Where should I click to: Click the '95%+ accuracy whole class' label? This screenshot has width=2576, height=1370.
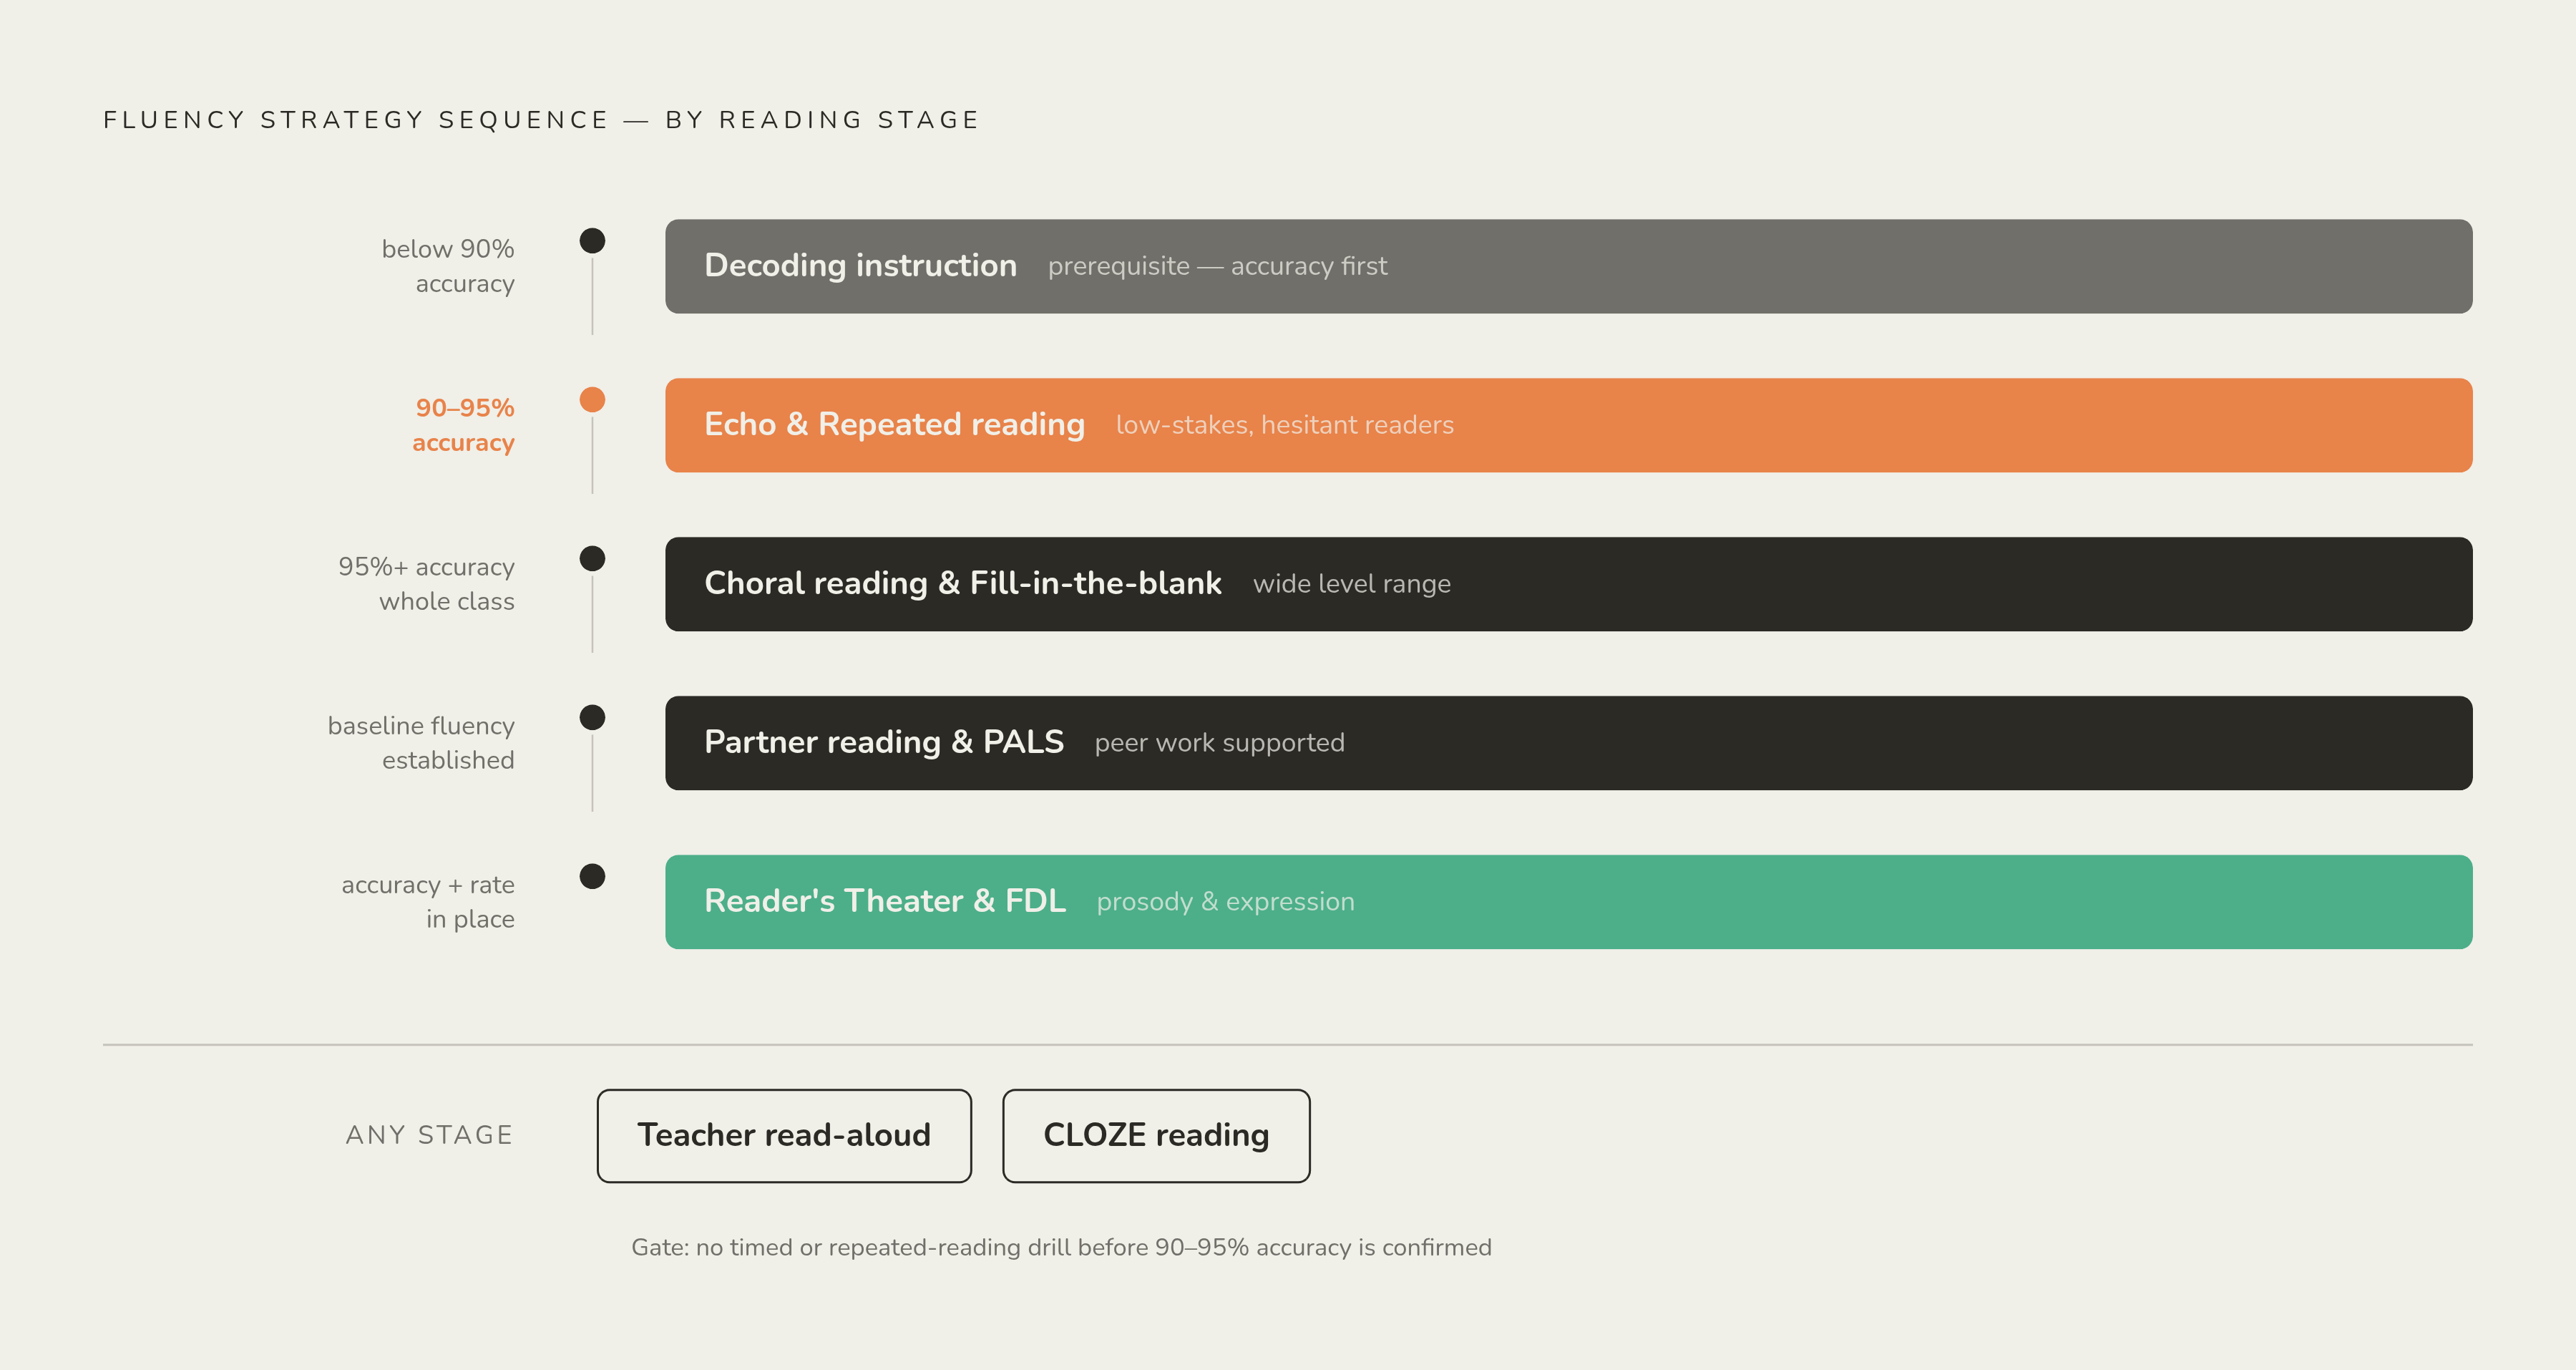click(426, 584)
